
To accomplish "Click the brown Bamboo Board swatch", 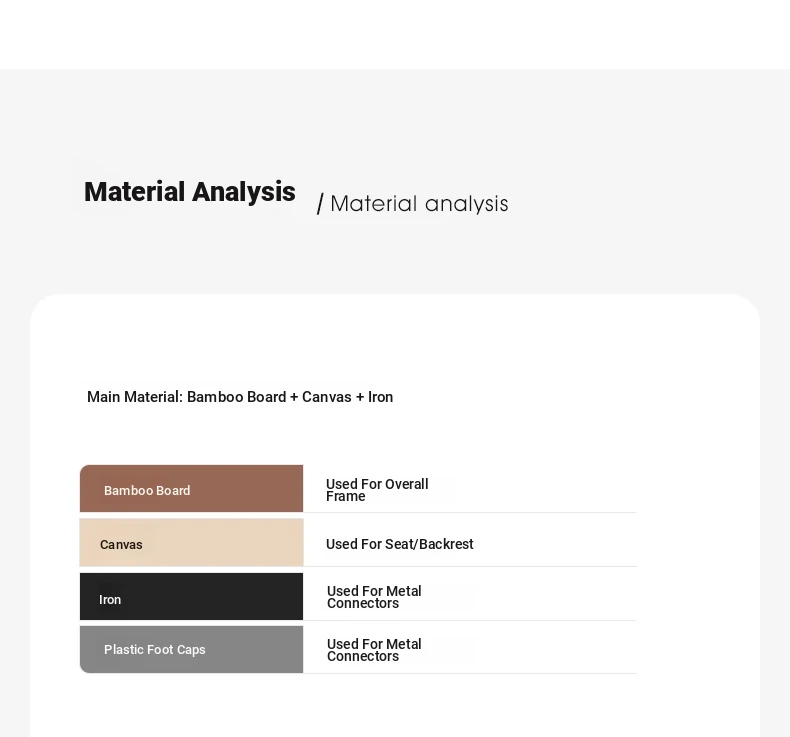I will click(x=191, y=489).
